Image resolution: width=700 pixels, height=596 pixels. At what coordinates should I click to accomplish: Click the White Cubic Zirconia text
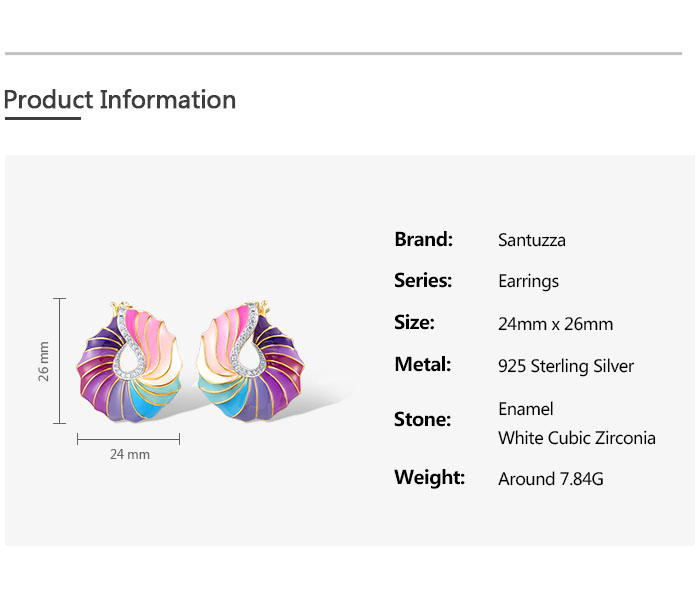coord(577,438)
